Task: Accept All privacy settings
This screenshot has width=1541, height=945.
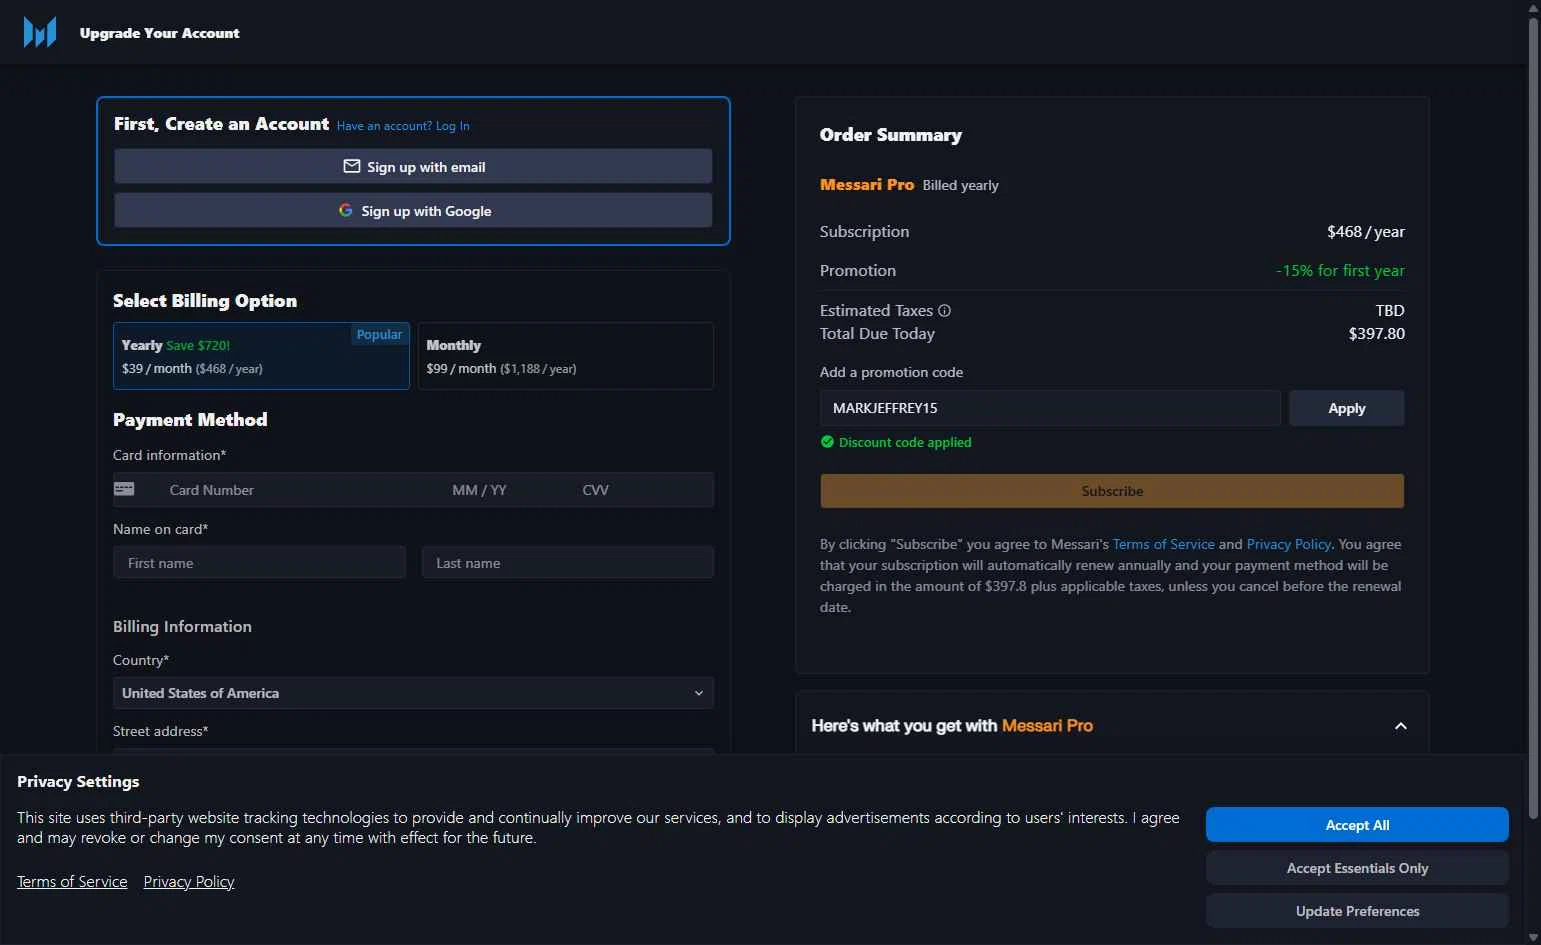Action: [1357, 825]
